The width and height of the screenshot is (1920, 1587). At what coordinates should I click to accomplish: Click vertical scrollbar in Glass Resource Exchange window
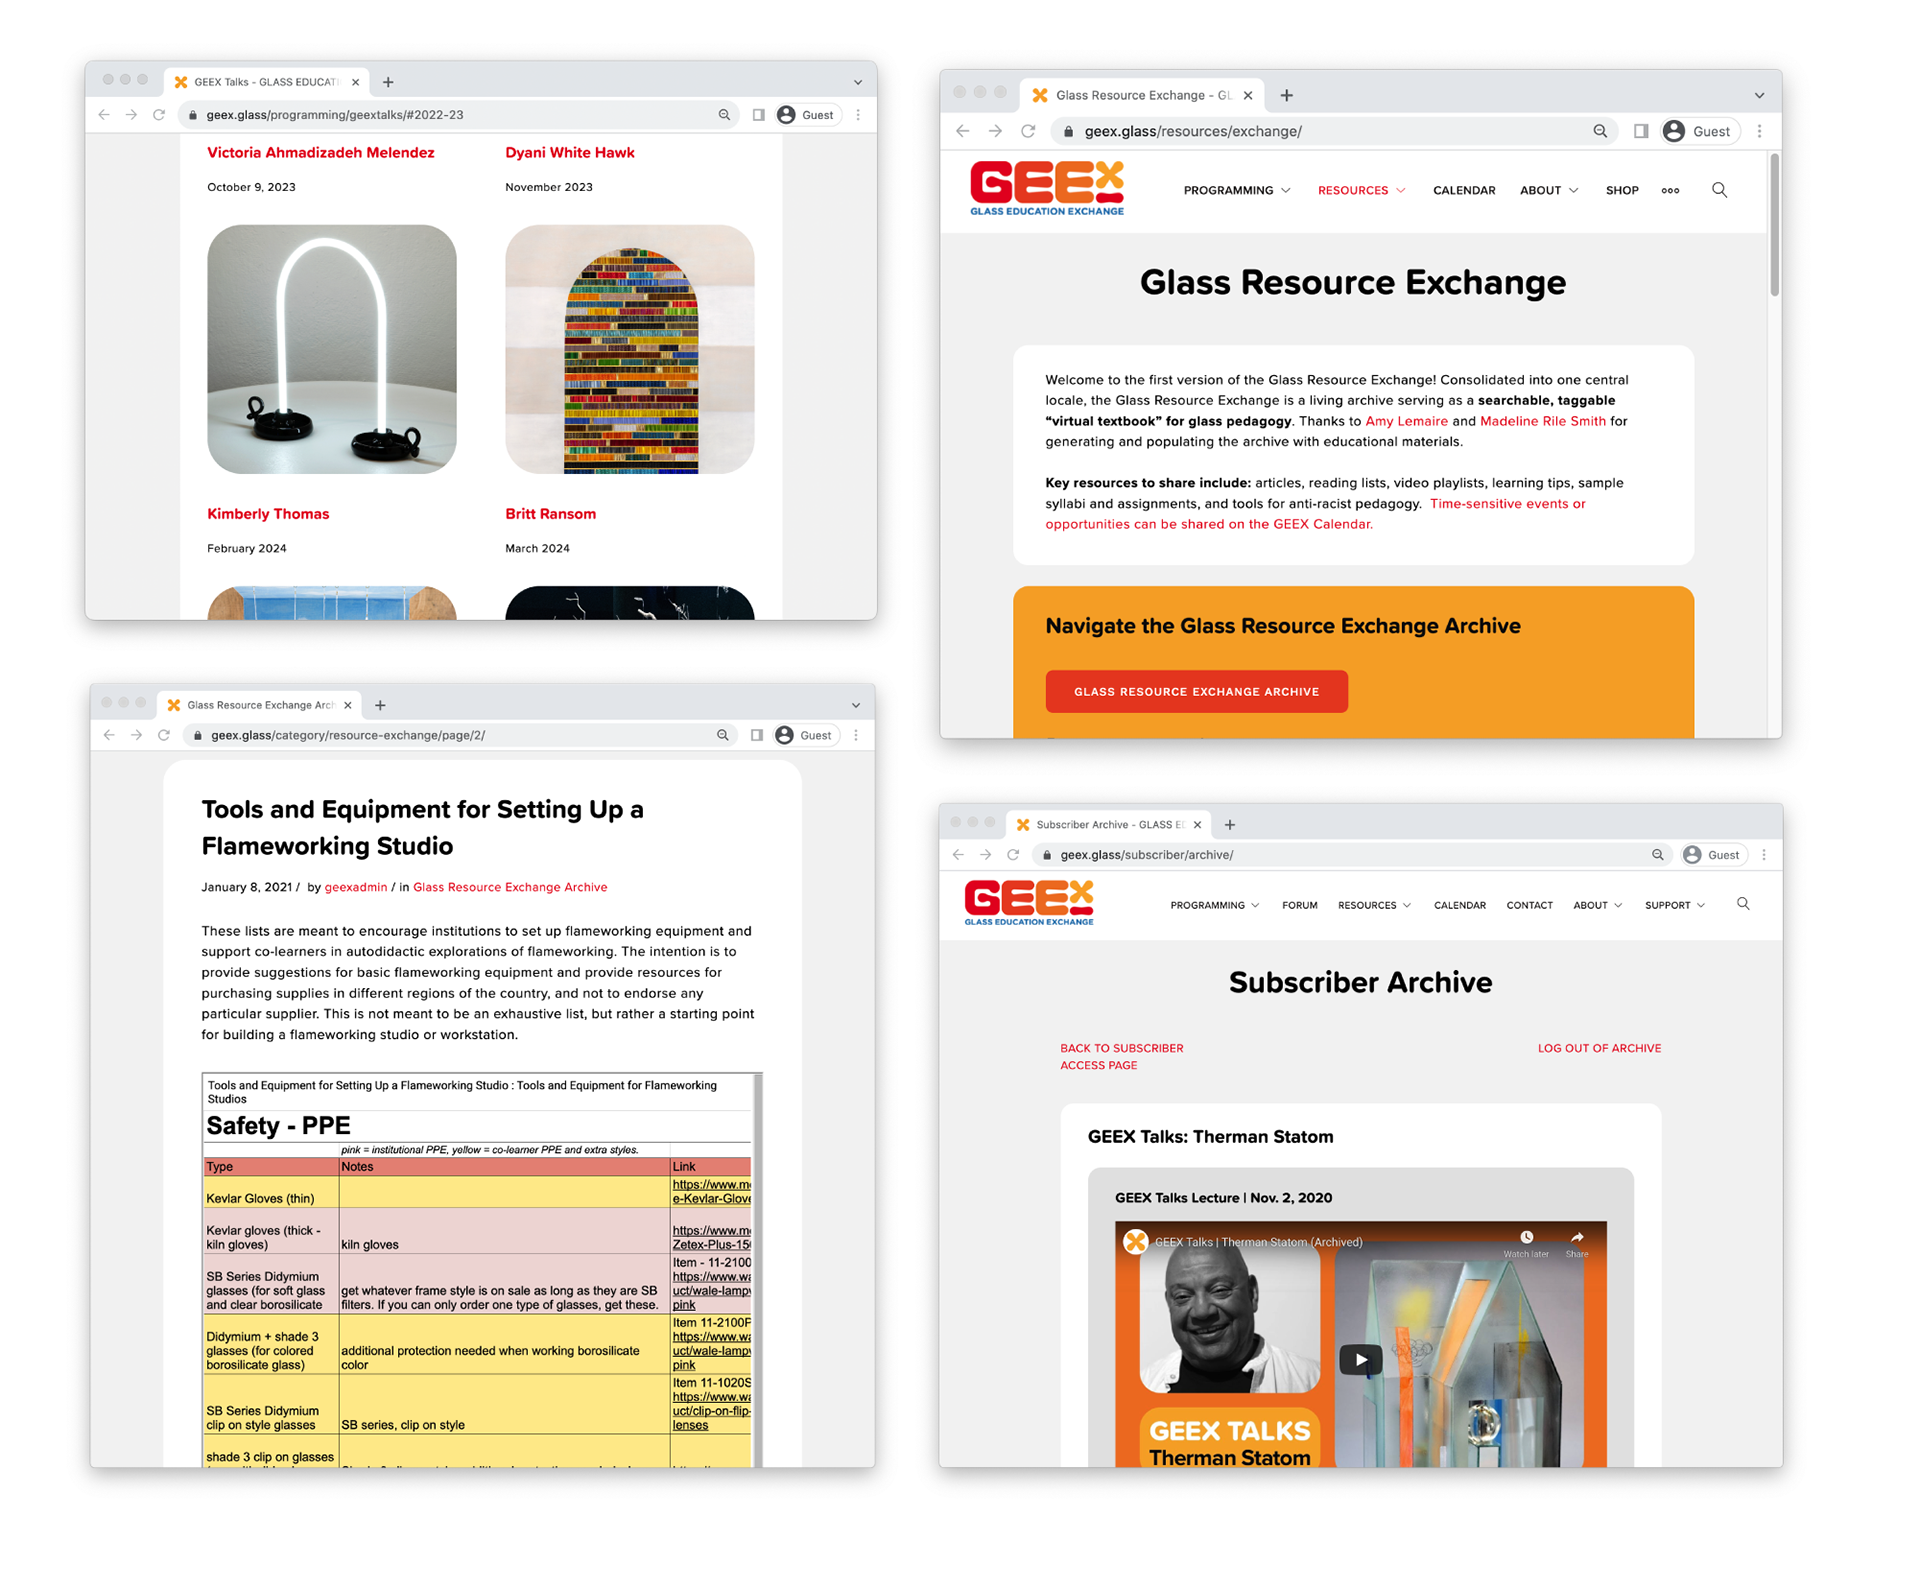pyautogui.click(x=1774, y=225)
